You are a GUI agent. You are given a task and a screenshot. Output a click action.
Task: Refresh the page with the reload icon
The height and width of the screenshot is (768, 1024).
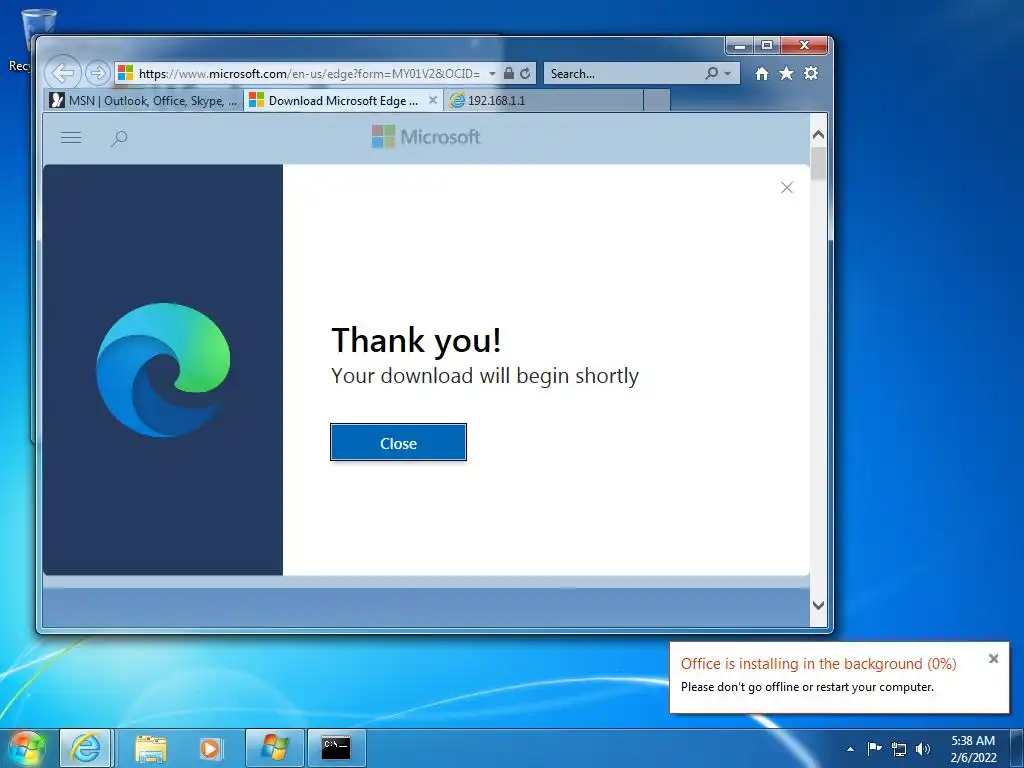(x=525, y=73)
